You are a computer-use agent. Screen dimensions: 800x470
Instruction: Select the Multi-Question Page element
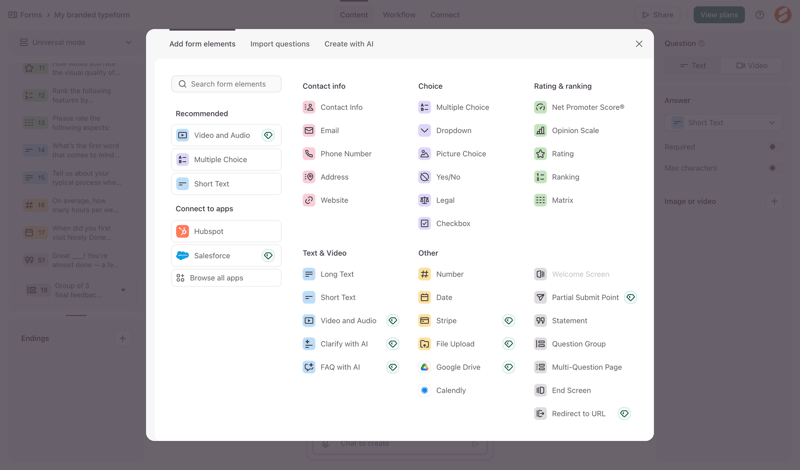point(578,367)
